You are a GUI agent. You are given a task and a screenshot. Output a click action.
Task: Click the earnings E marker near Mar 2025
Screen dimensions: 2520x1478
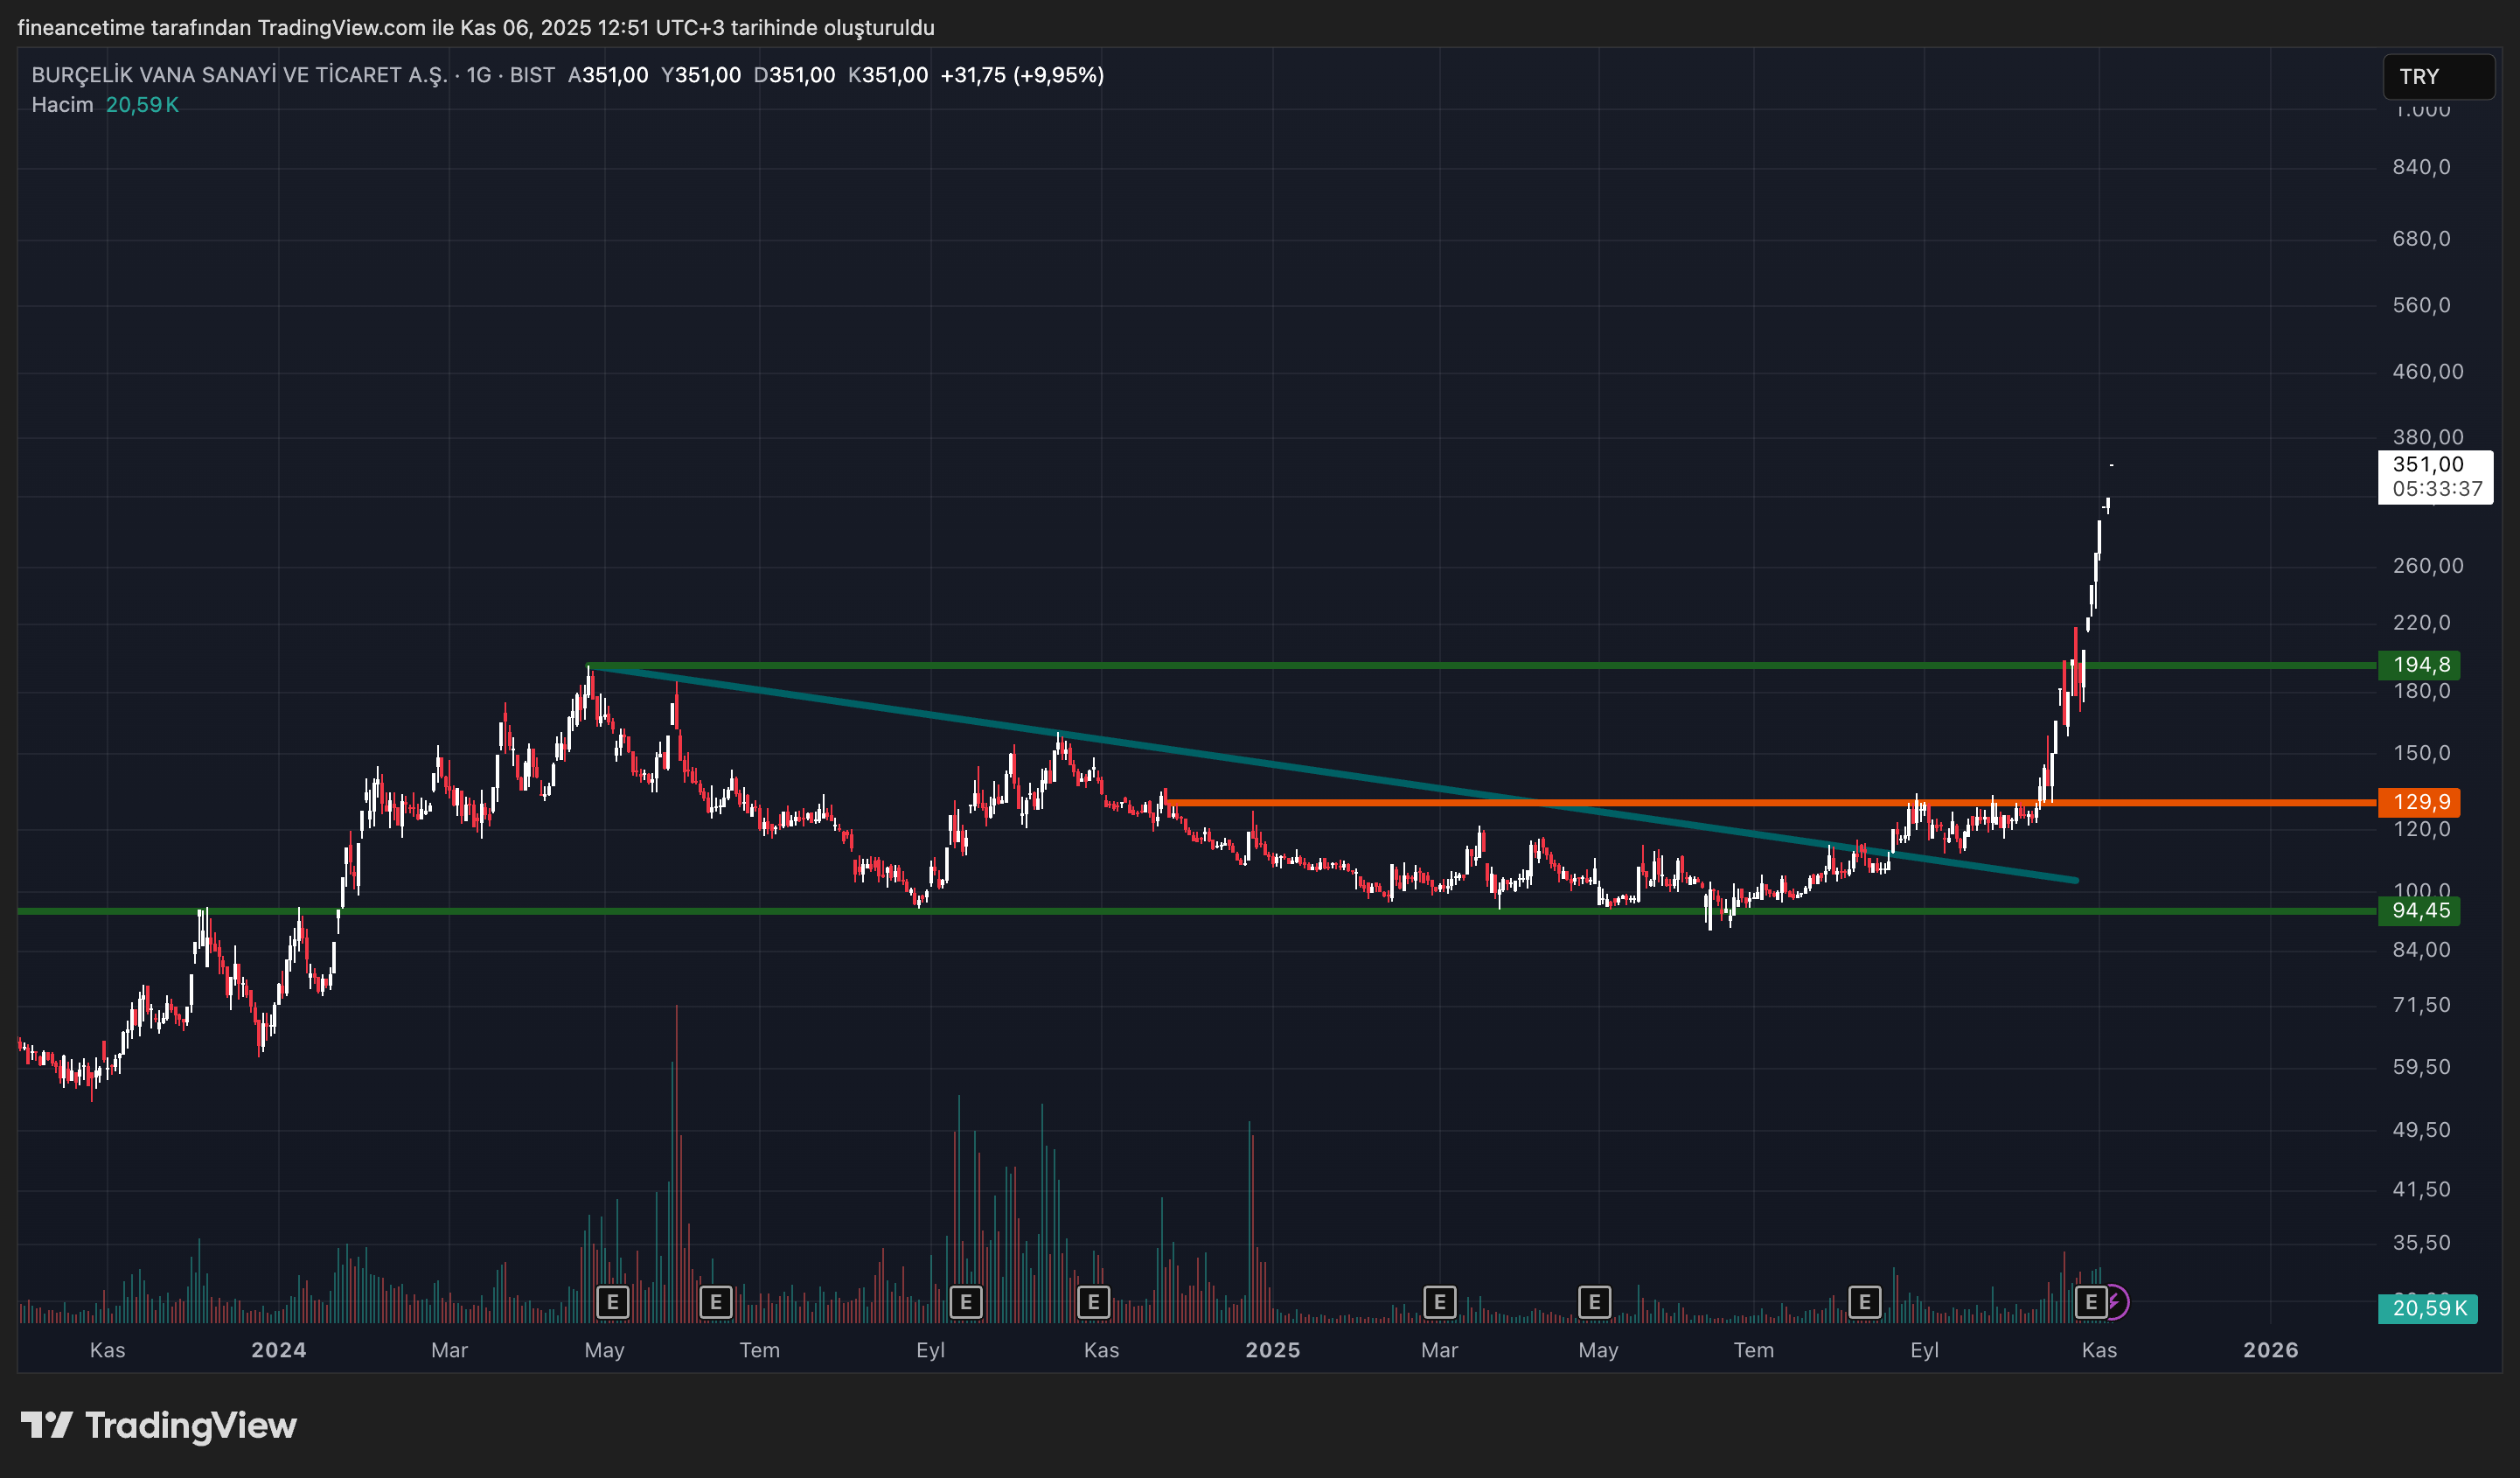coord(1440,1302)
